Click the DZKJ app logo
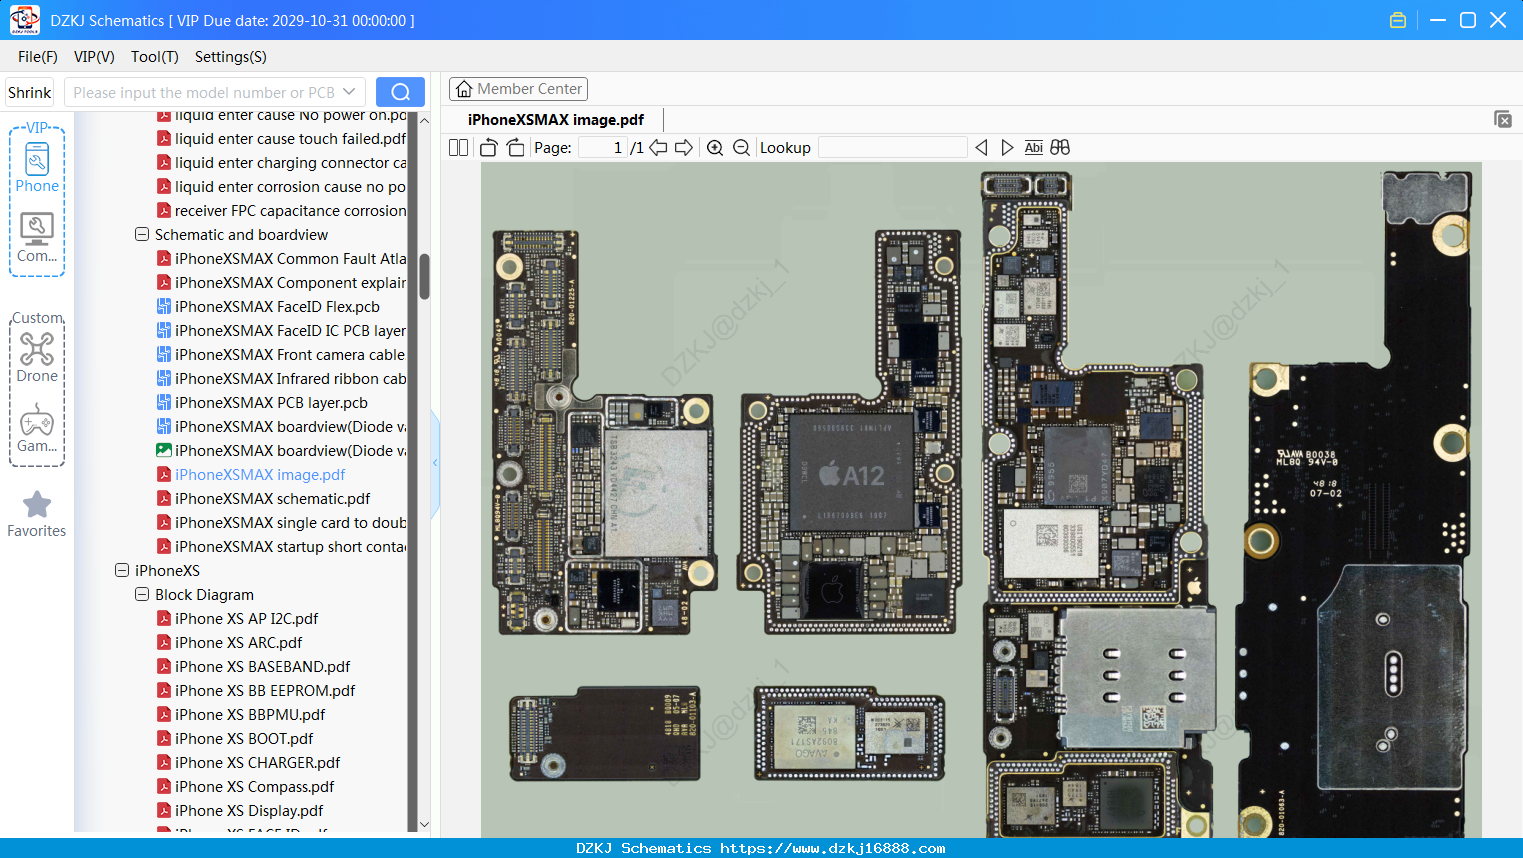This screenshot has height=858, width=1523. tap(24, 20)
